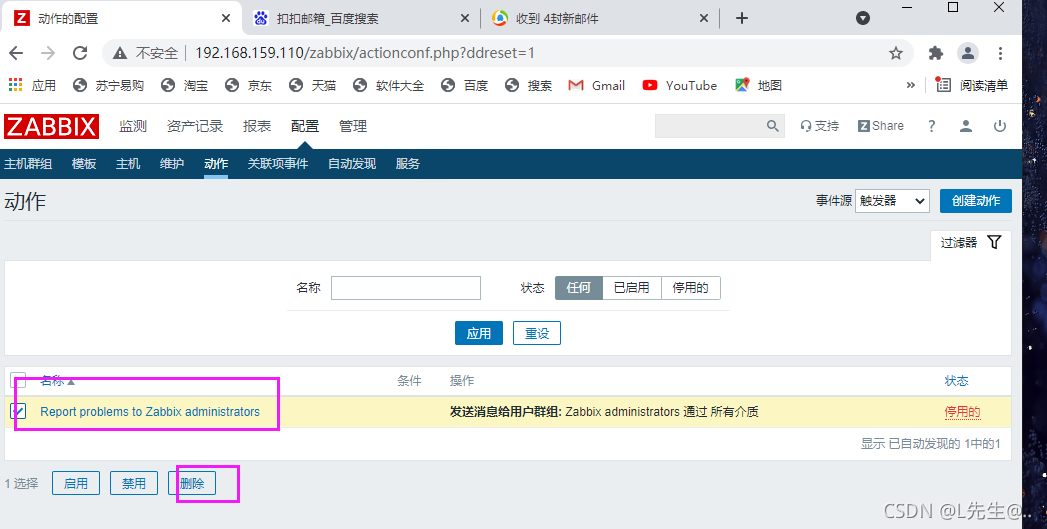
Task: Click the 重设 filter reset button
Action: pyautogui.click(x=537, y=333)
